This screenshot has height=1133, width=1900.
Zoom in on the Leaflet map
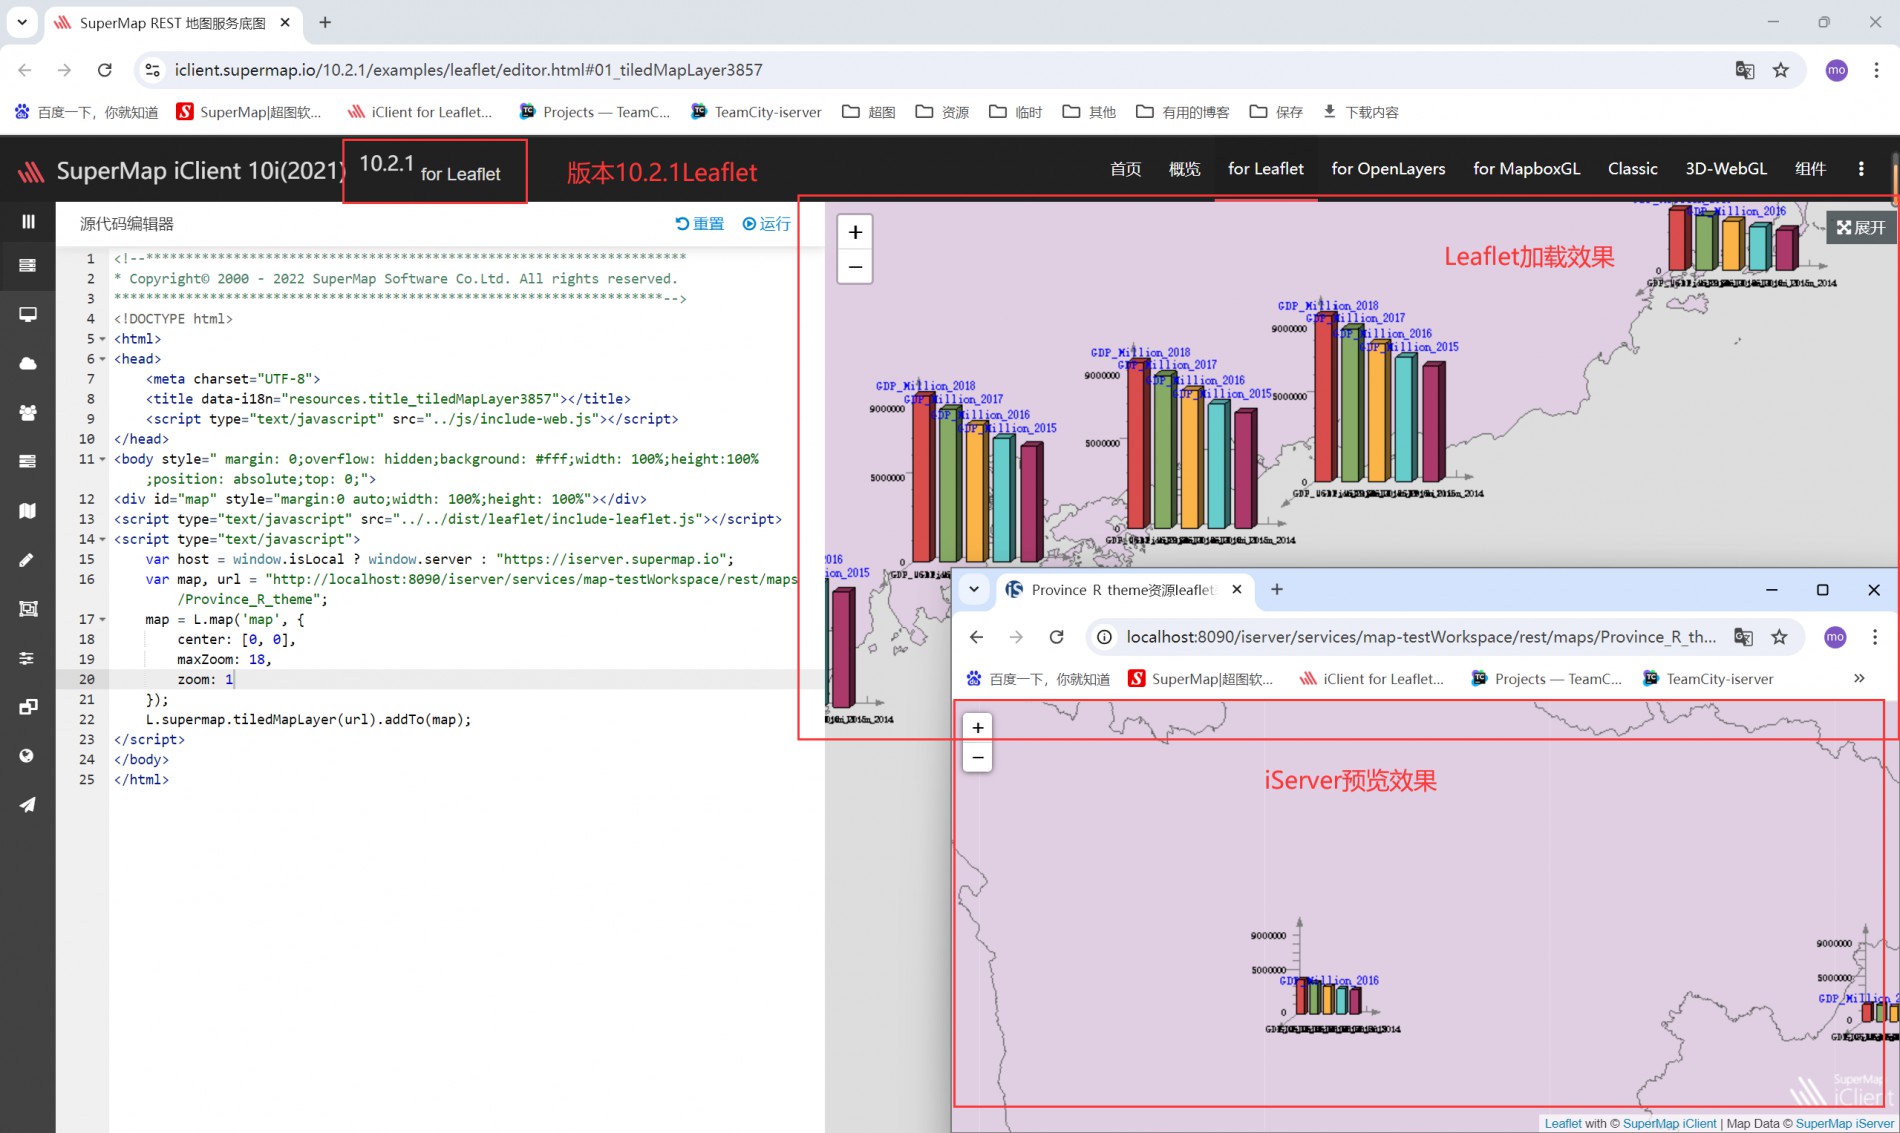pyautogui.click(x=855, y=232)
